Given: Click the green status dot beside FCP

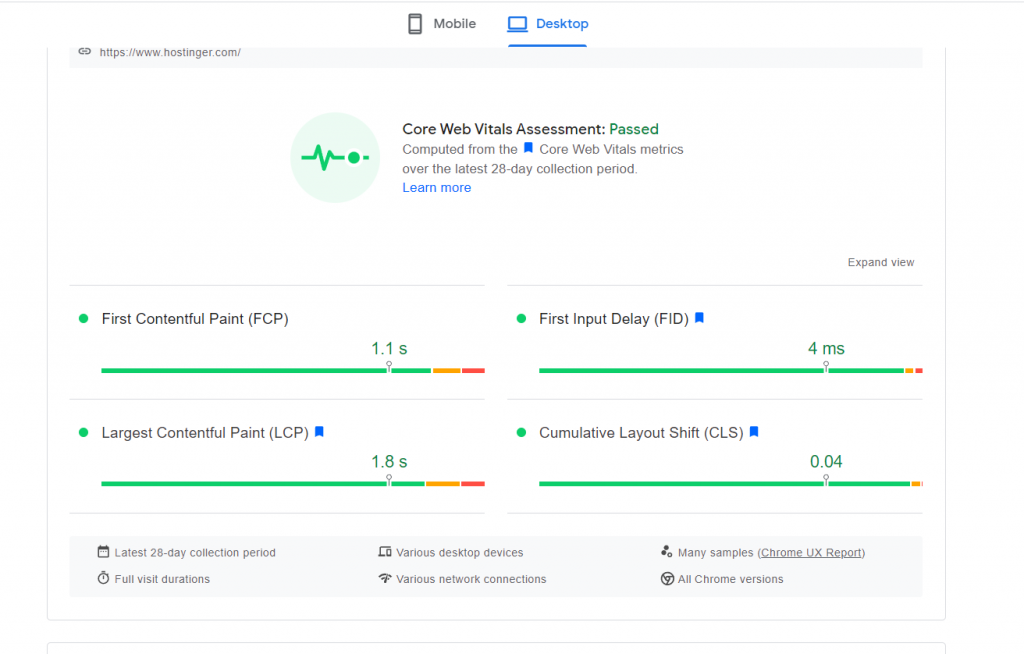Looking at the screenshot, I should pyautogui.click(x=83, y=318).
